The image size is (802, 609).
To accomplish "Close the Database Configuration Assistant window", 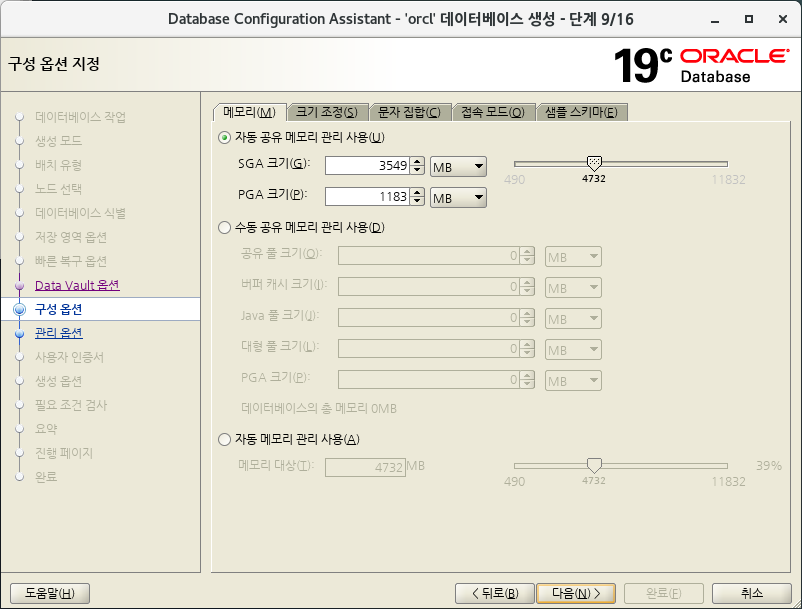I will tap(783, 19).
